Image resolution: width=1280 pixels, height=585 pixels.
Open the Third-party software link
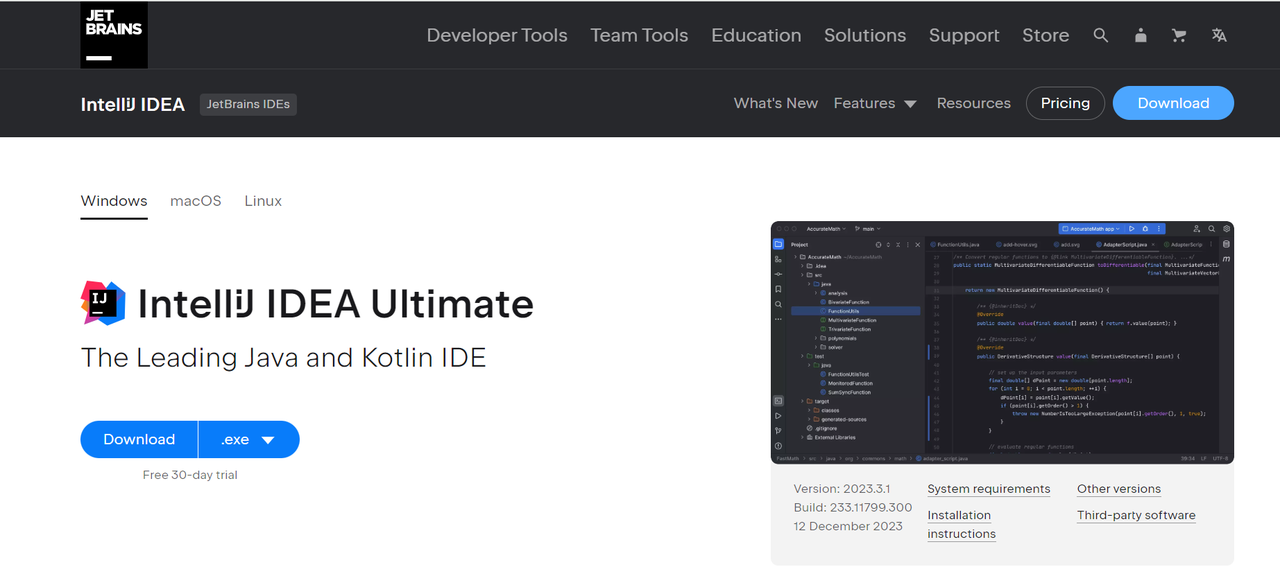click(x=1136, y=515)
